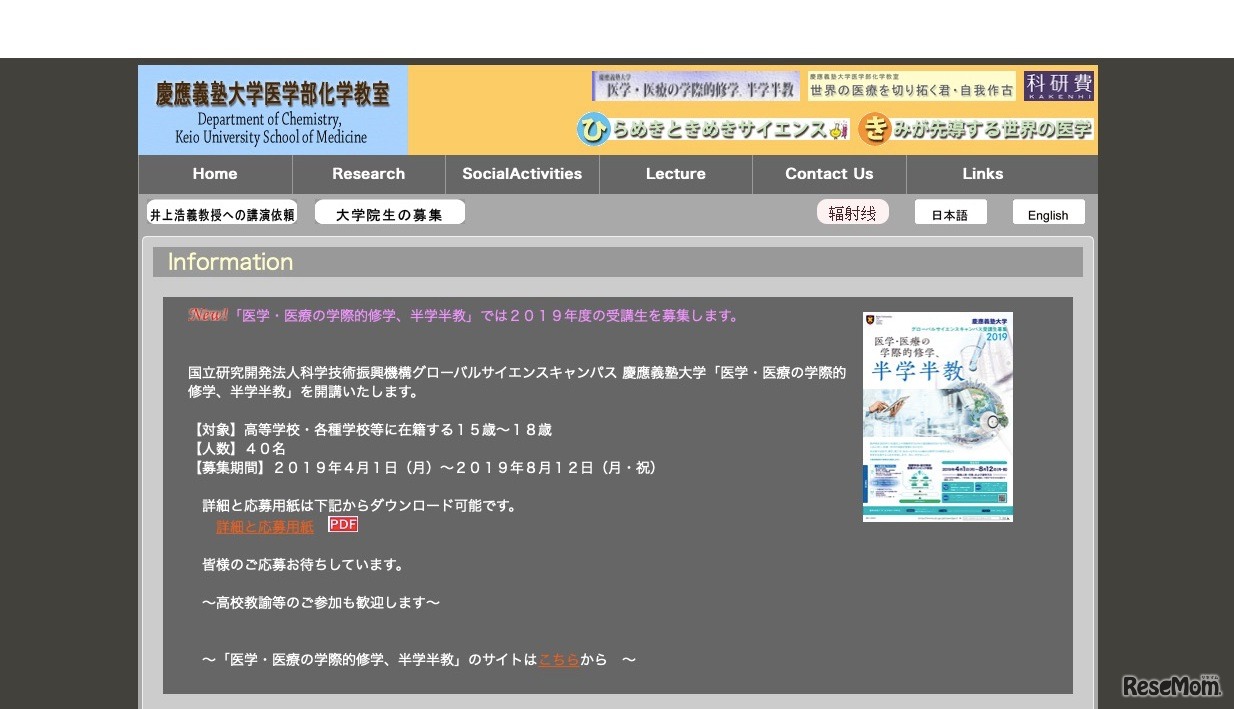The height and width of the screenshot is (709, 1234).
Task: Click the Department of Chemistry header logo
Action: [271, 110]
